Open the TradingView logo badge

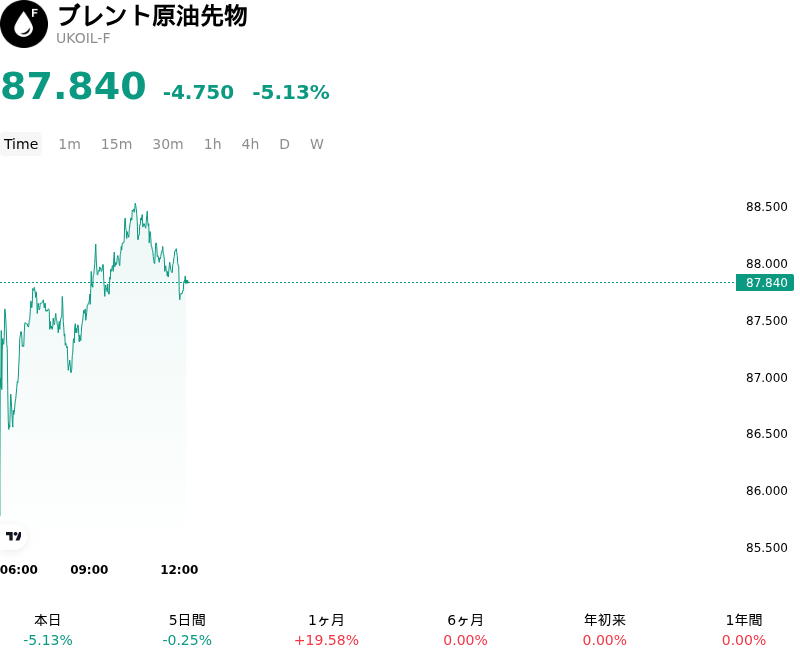click(13, 536)
